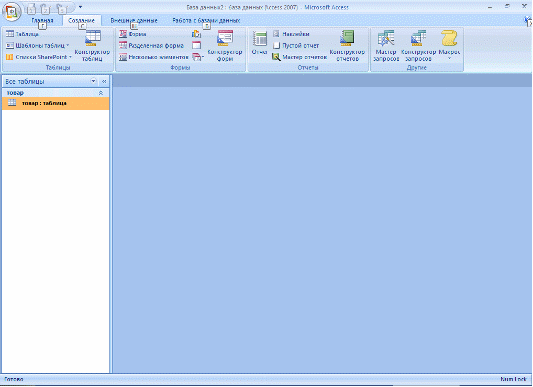Expand the Макрос dropdown arrow
This screenshot has height=387, width=533.
(x=449, y=58)
